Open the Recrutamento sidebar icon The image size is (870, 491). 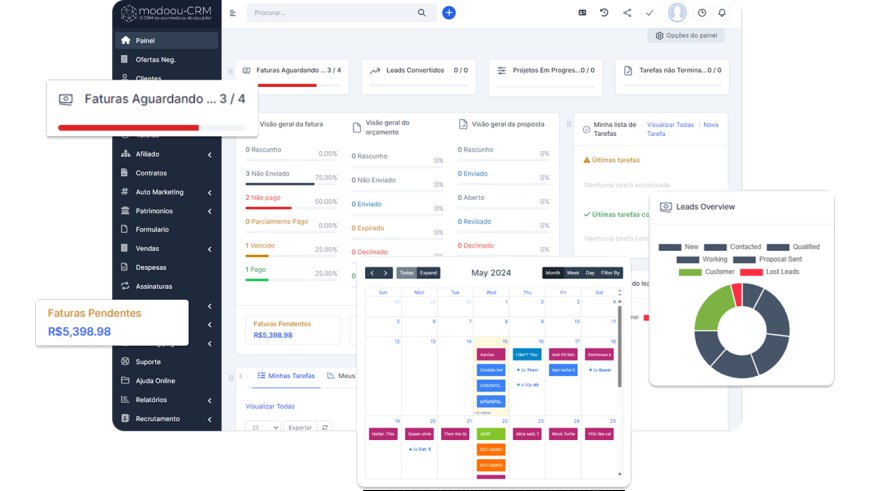tap(125, 418)
